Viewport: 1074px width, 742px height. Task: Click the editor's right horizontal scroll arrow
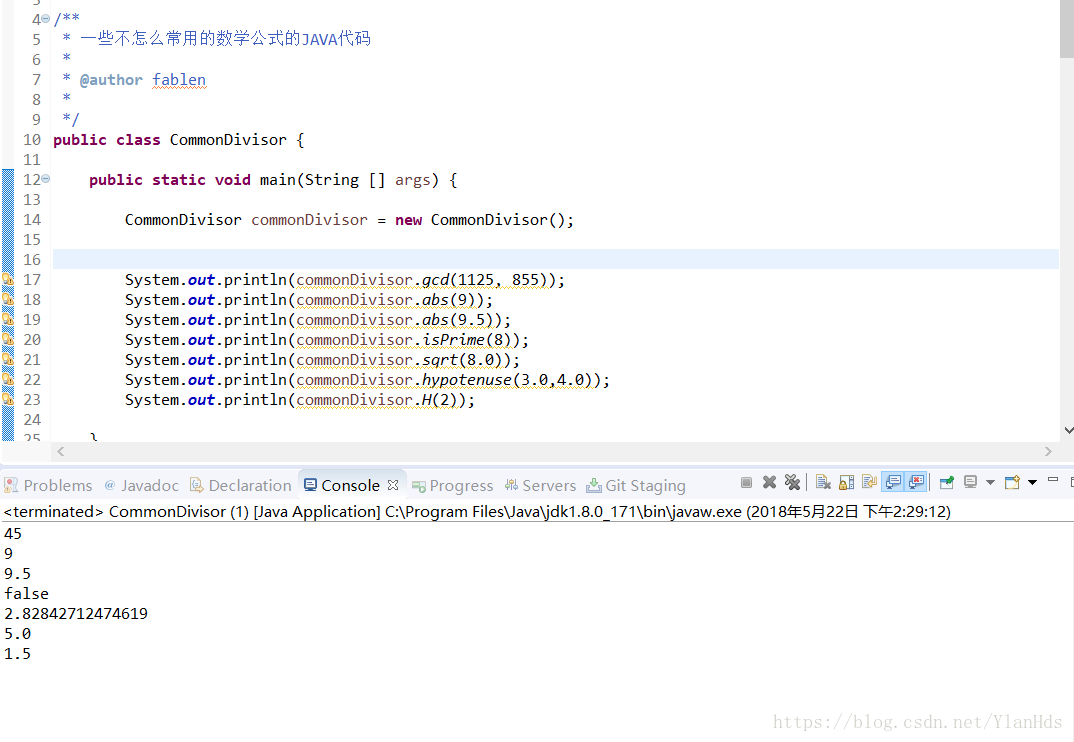point(1048,451)
